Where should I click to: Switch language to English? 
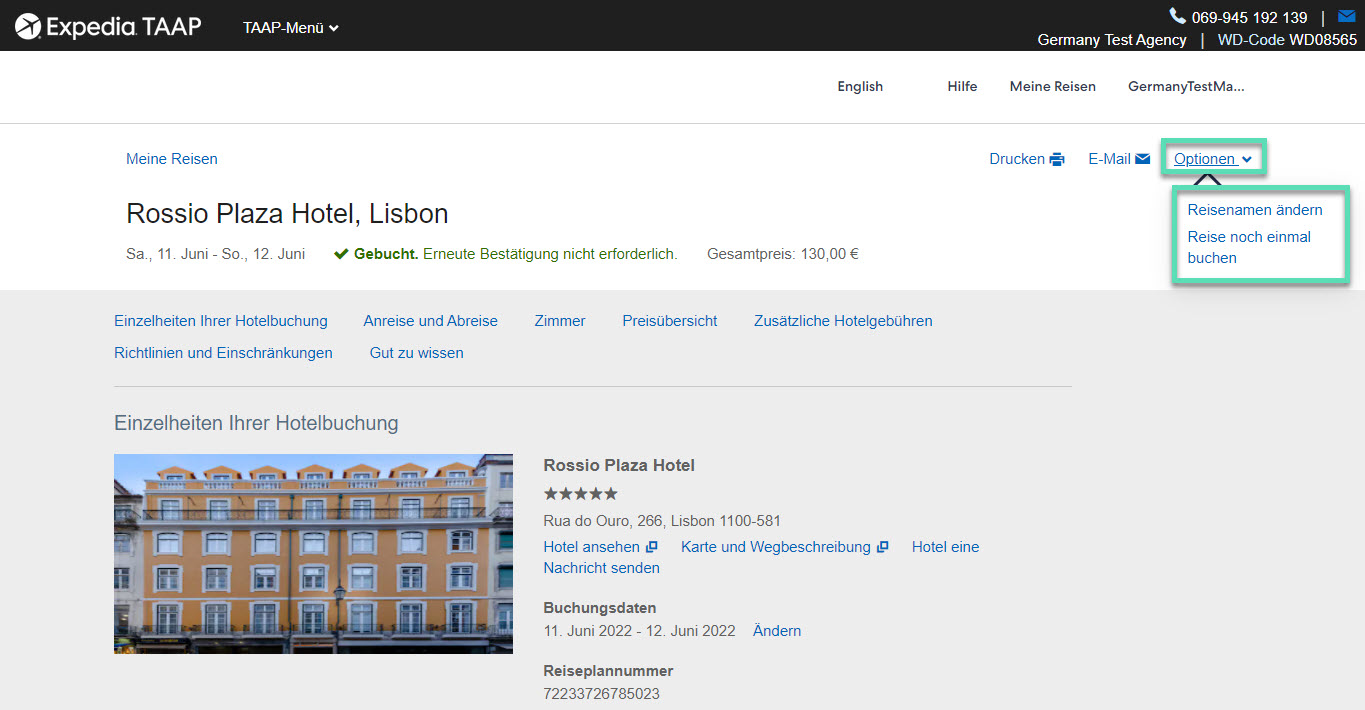860,86
